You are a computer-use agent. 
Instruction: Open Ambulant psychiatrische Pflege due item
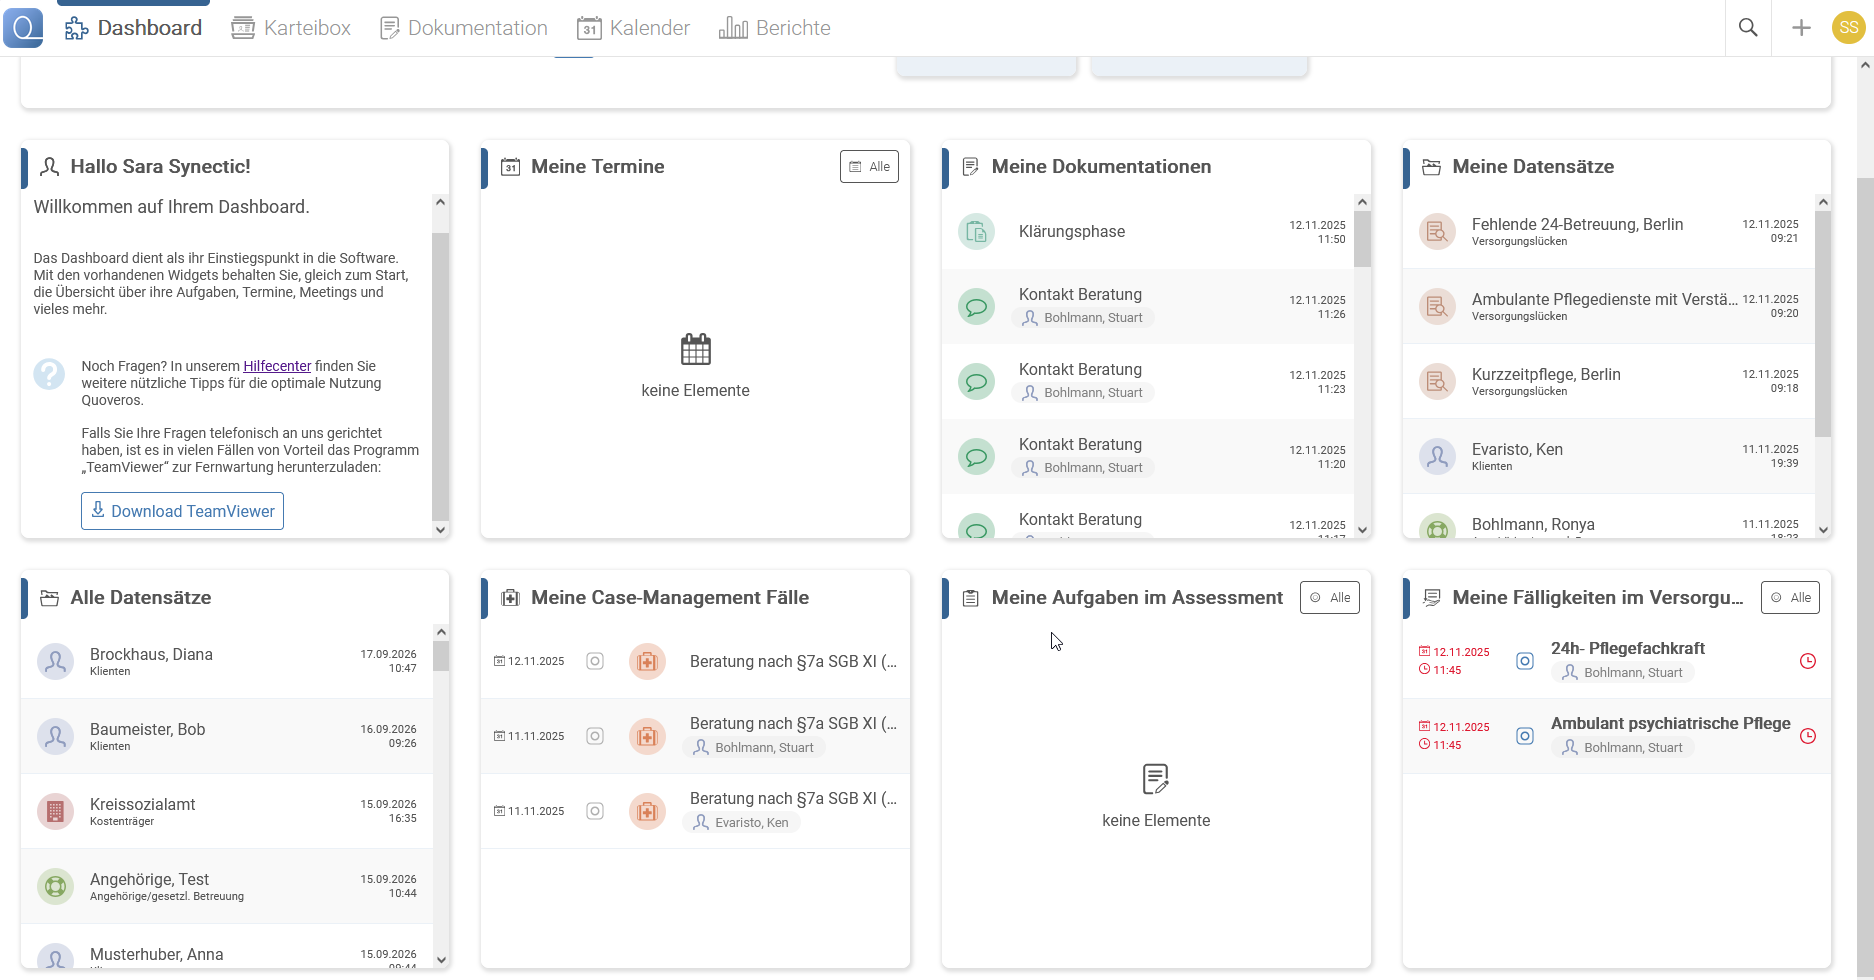(1617, 736)
